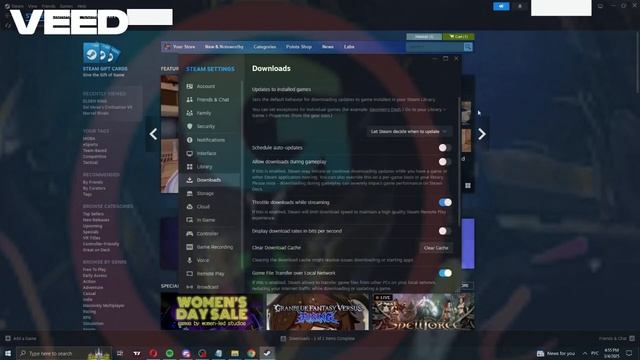Open Account settings icon in sidebar
The image size is (640, 360).
[189, 86]
